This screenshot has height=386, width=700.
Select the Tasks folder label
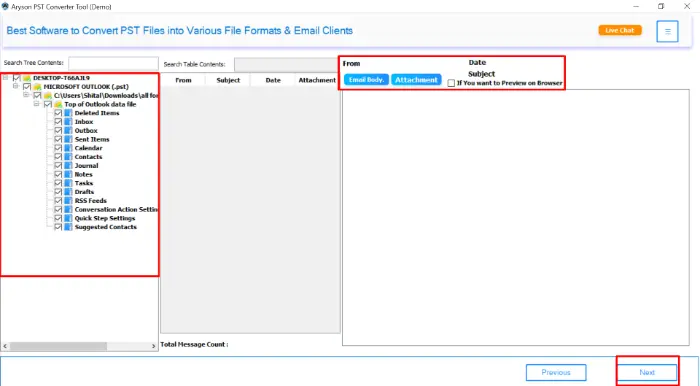[x=84, y=183]
